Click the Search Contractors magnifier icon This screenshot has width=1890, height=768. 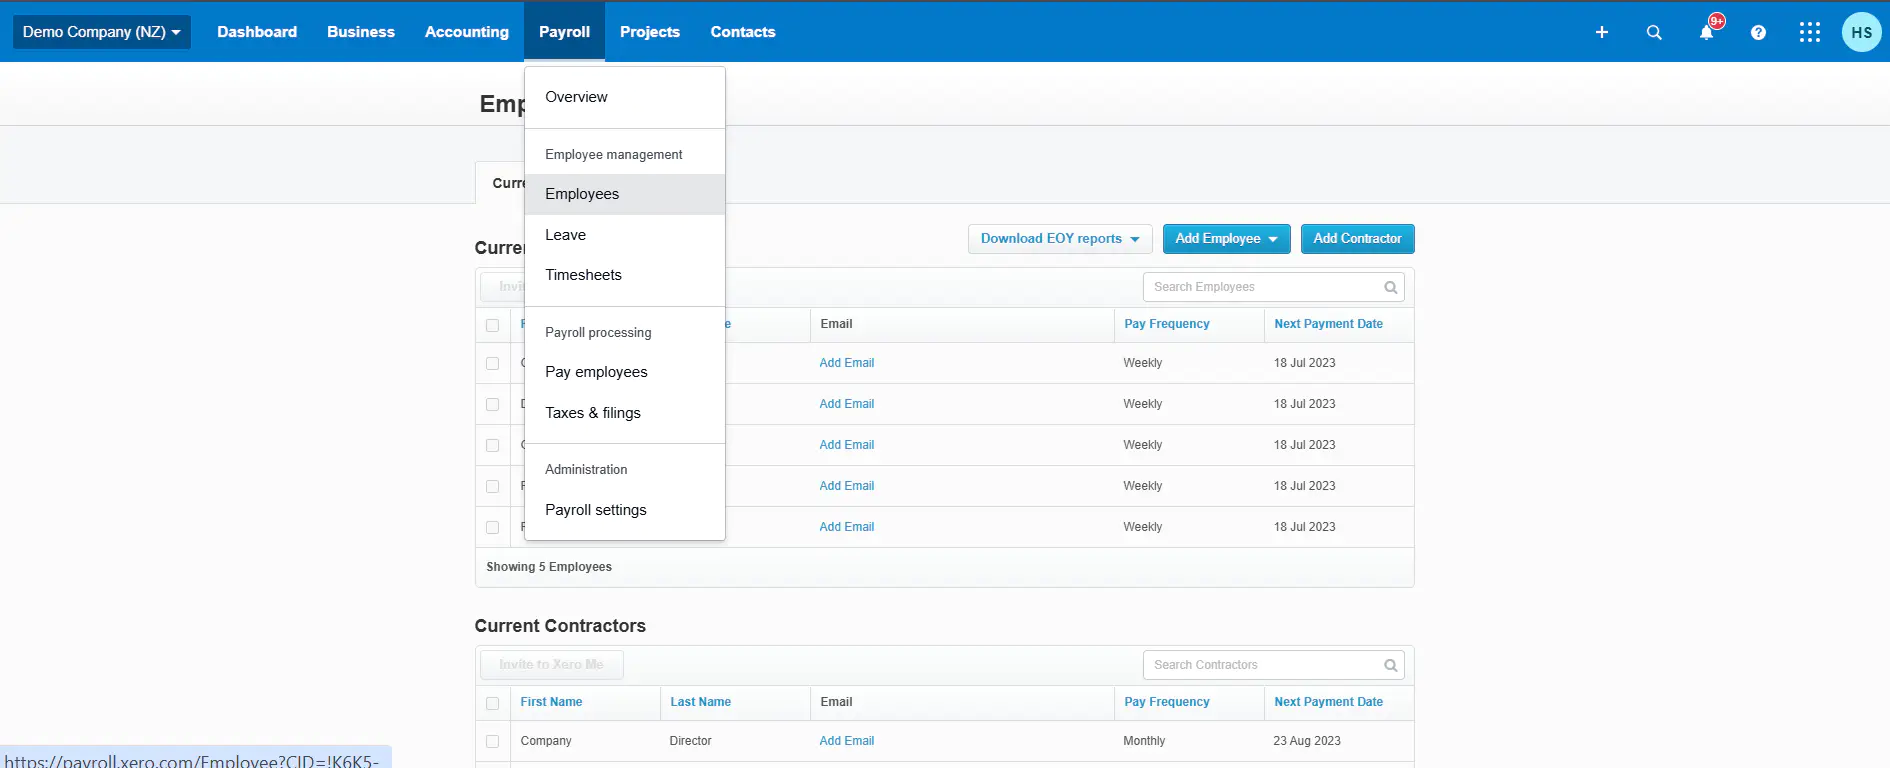[1390, 665]
